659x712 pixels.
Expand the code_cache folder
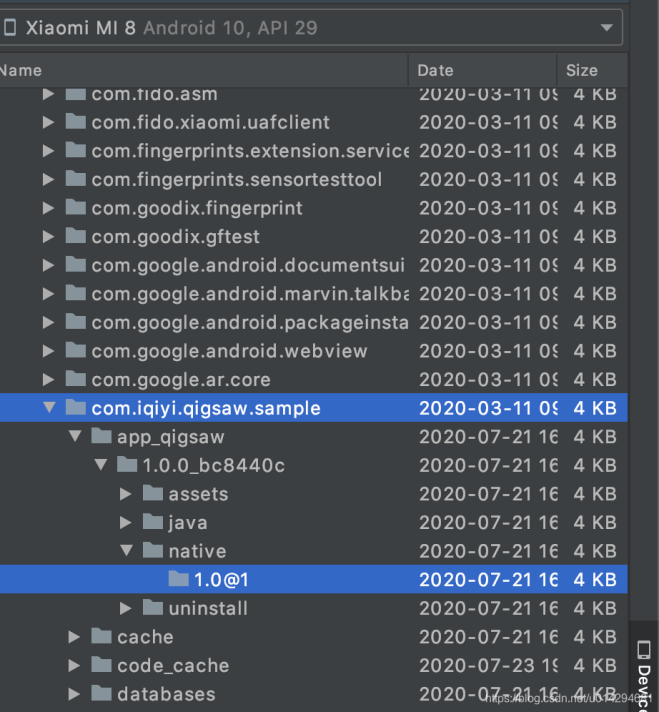pyautogui.click(x=74, y=666)
